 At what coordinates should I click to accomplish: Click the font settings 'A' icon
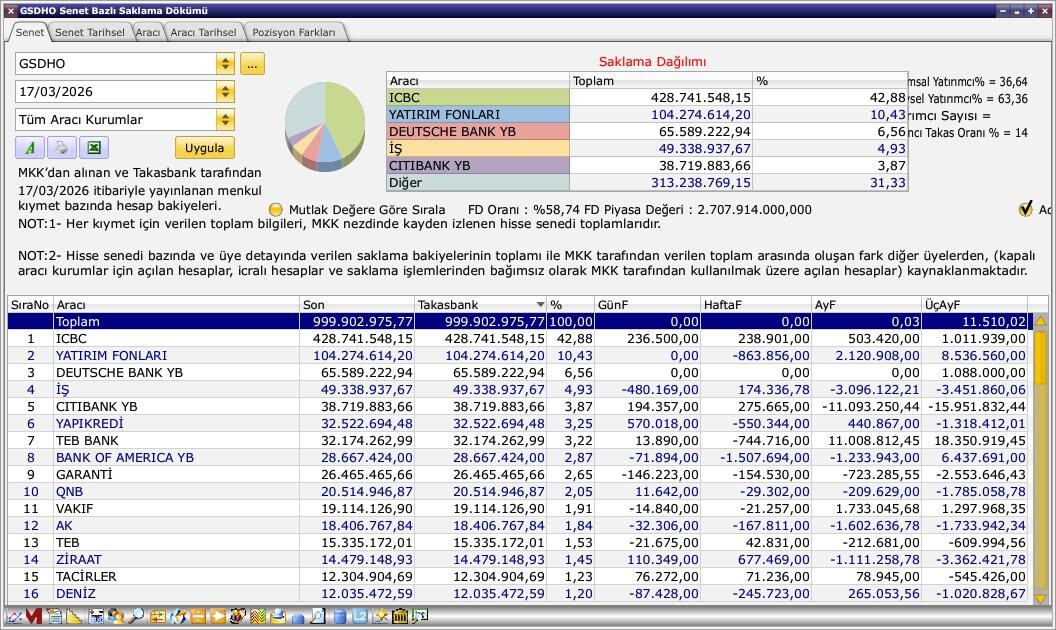point(30,148)
